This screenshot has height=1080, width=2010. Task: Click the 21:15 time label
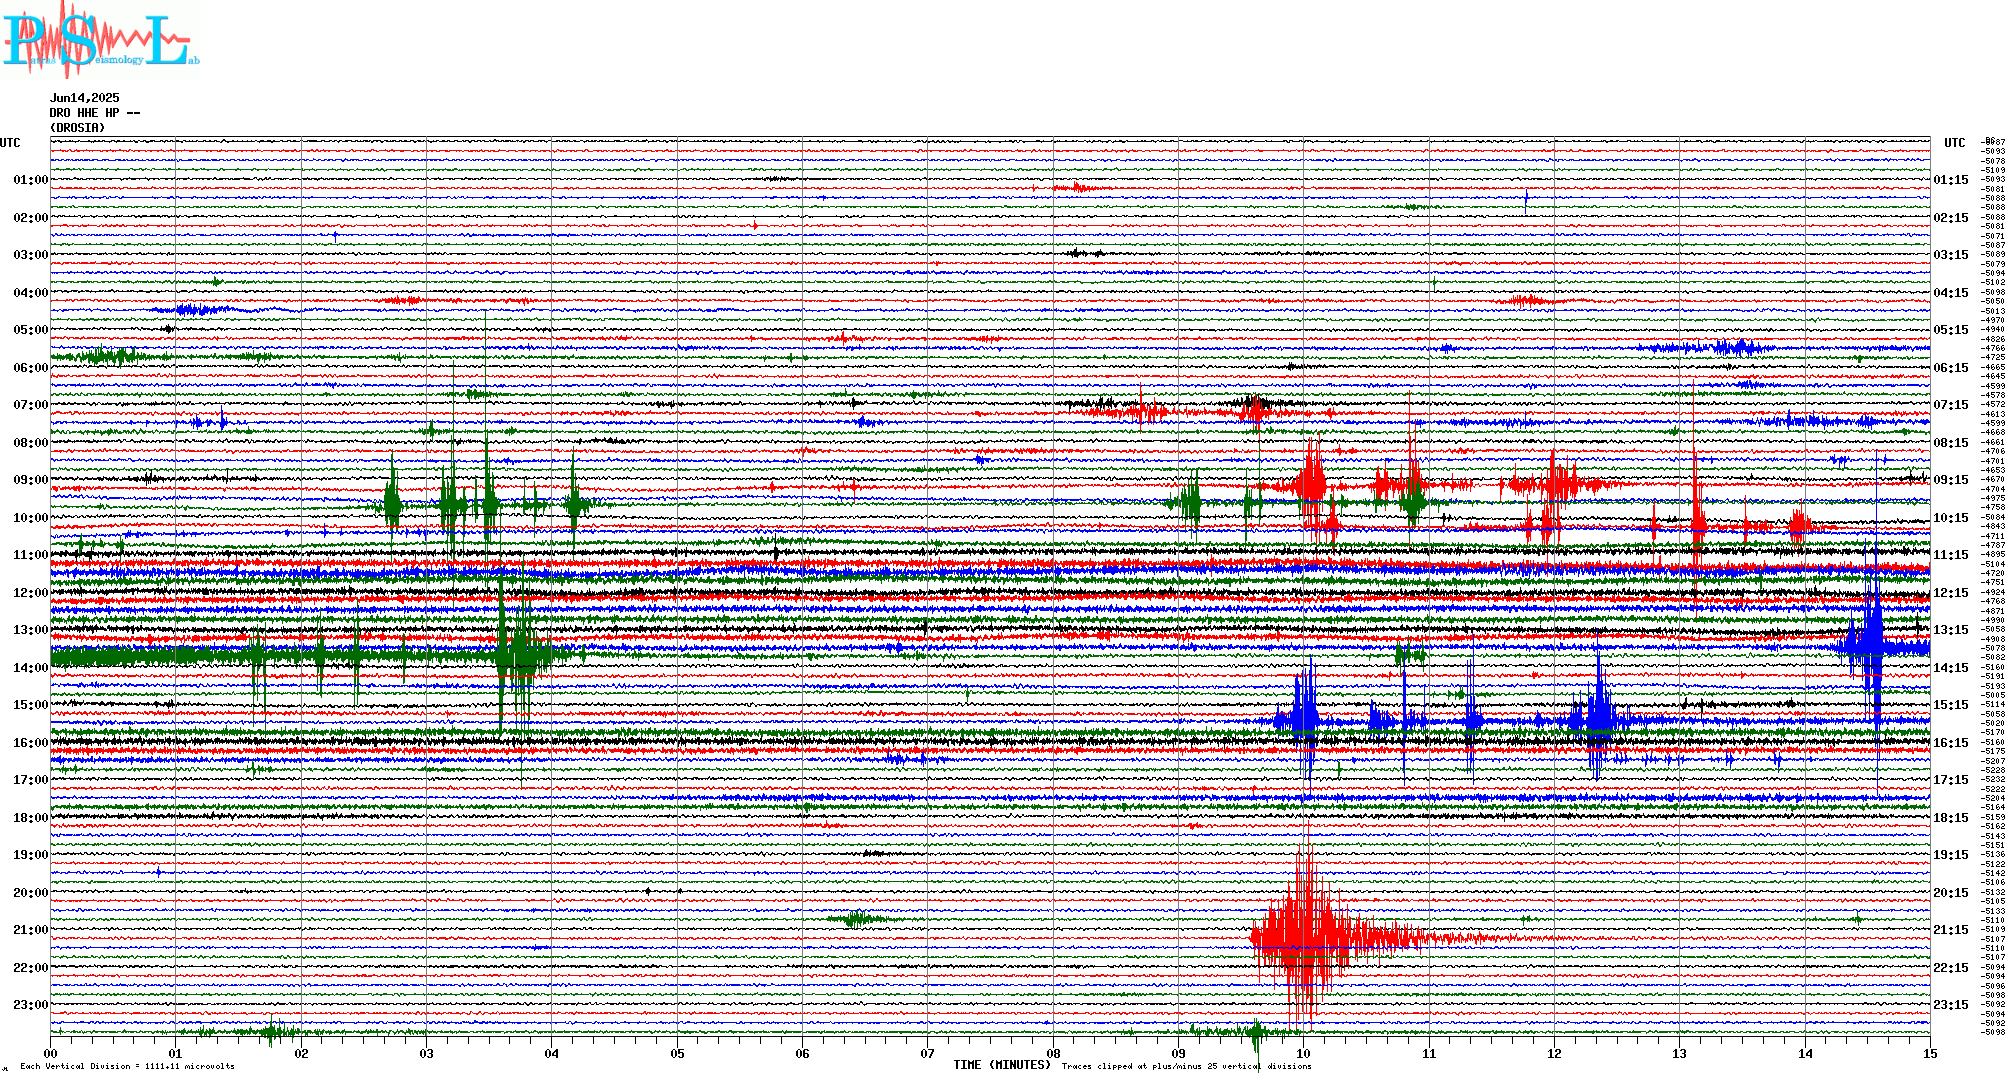coord(1951,930)
